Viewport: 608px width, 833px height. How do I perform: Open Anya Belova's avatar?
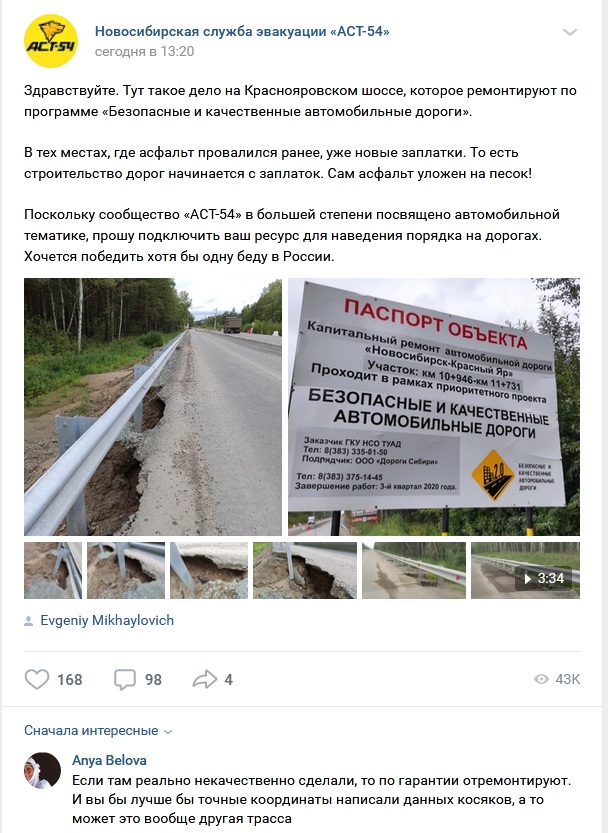43,770
